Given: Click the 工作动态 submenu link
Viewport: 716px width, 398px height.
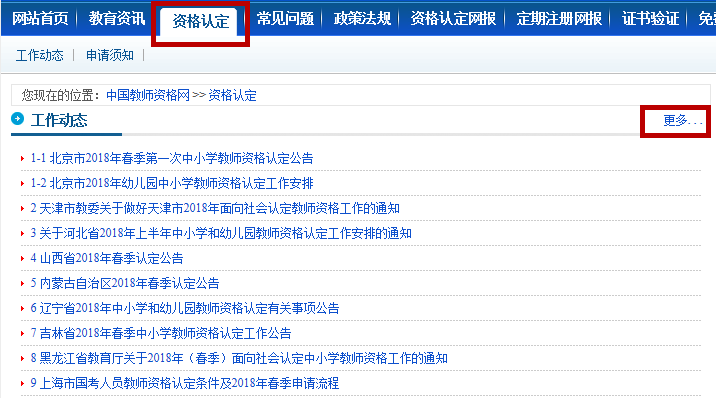Looking at the screenshot, I should tap(39, 55).
